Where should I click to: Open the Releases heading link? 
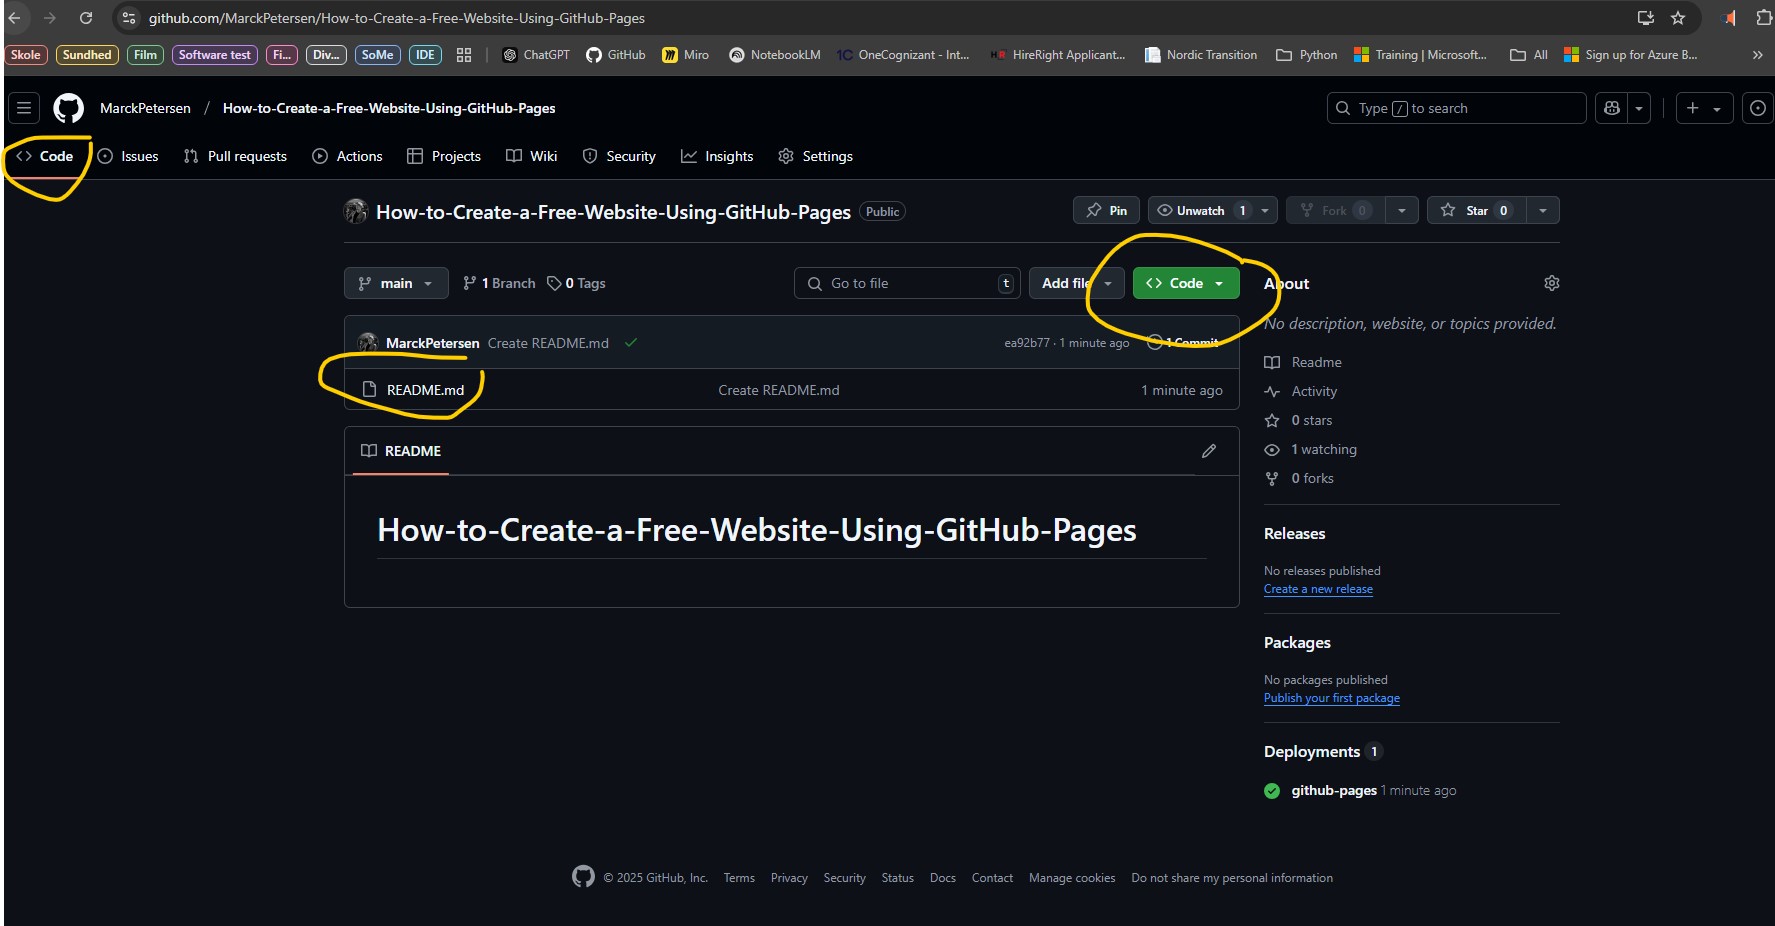pos(1294,534)
